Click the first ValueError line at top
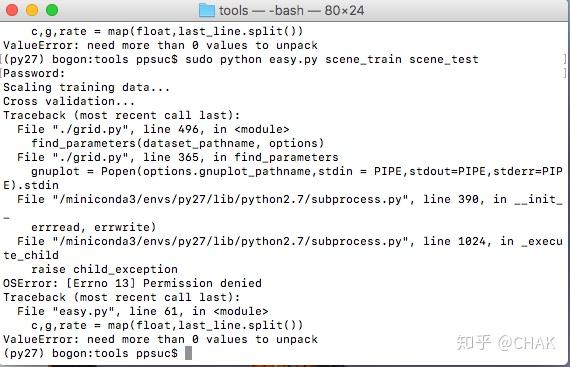 (160, 45)
